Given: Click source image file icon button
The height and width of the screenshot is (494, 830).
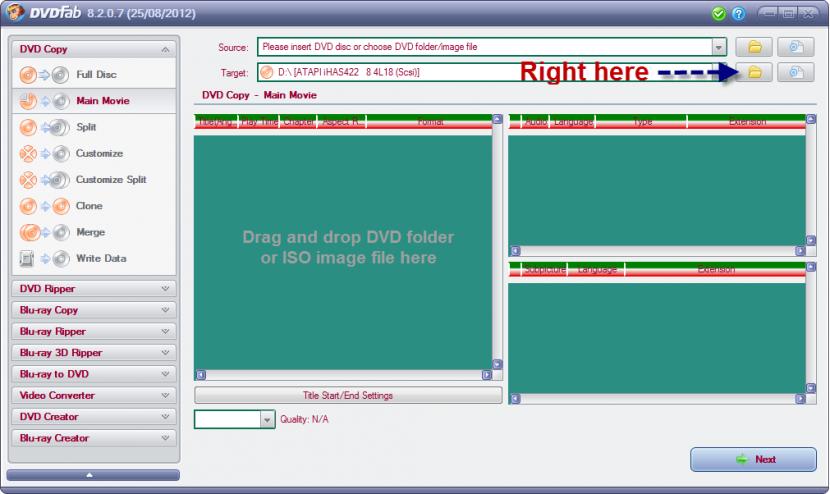Looking at the screenshot, I should [x=796, y=47].
